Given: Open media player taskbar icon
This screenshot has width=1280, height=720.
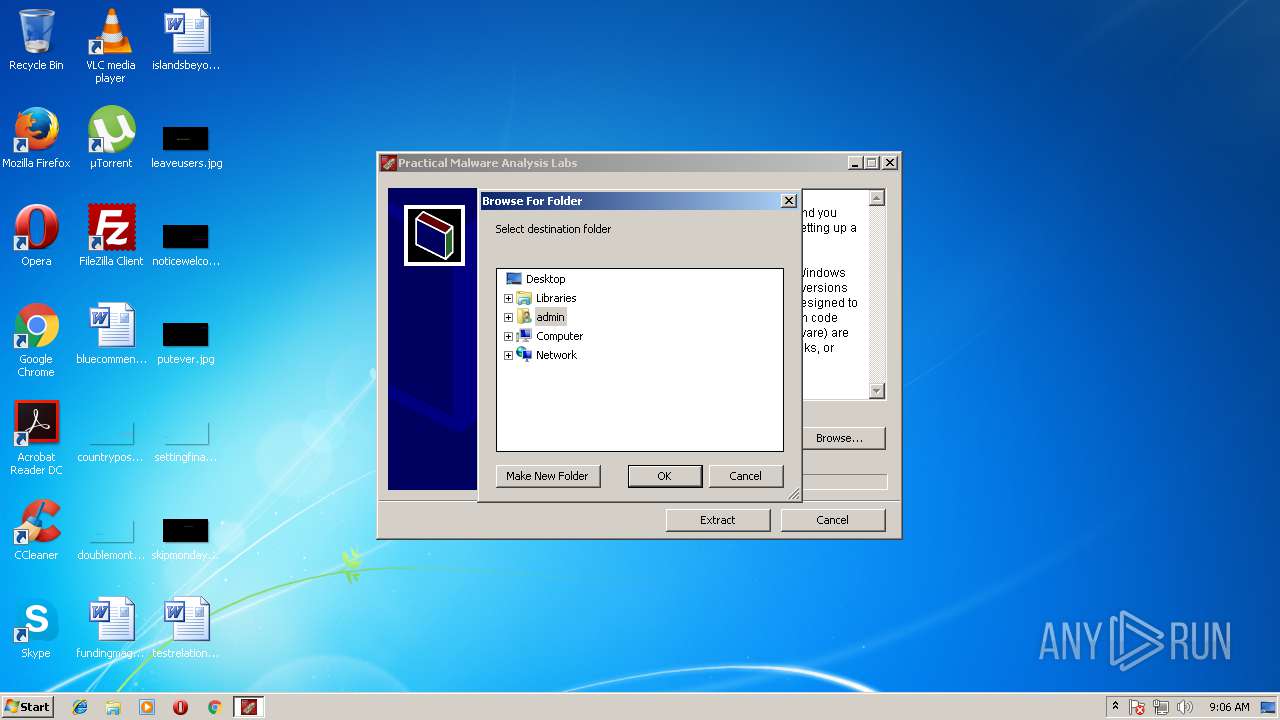Looking at the screenshot, I should pyautogui.click(x=147, y=707).
